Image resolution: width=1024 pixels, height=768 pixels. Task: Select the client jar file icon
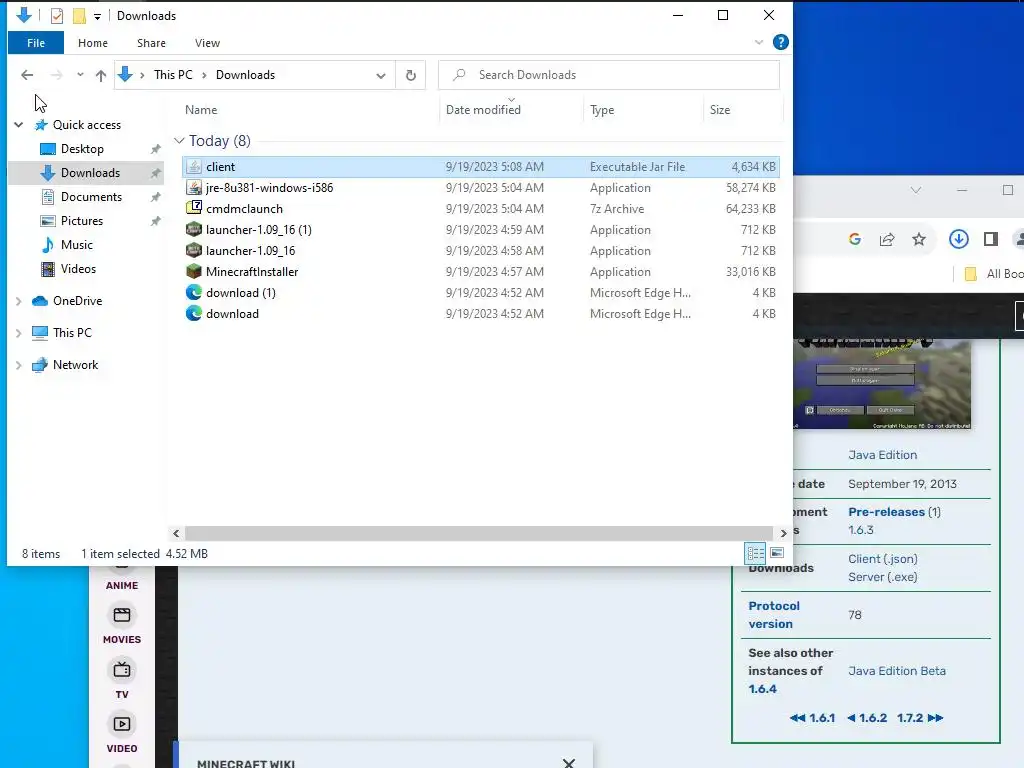pyautogui.click(x=194, y=167)
